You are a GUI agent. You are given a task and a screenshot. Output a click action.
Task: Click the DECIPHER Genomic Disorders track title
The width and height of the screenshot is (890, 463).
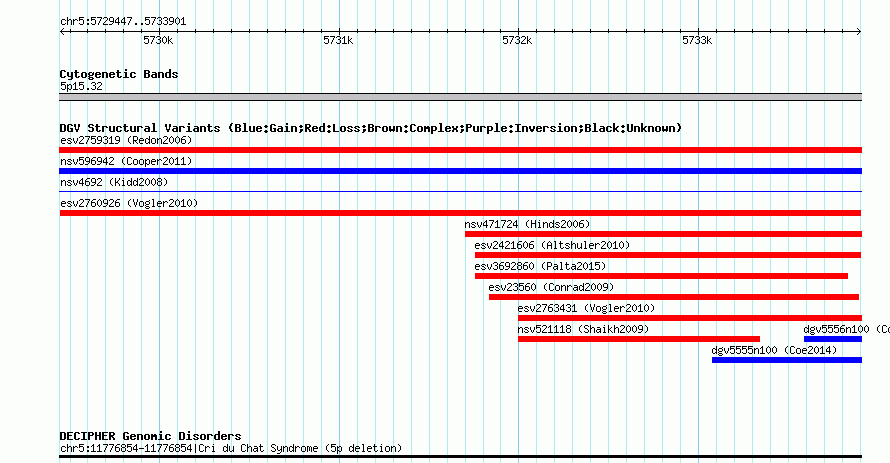[150, 436]
